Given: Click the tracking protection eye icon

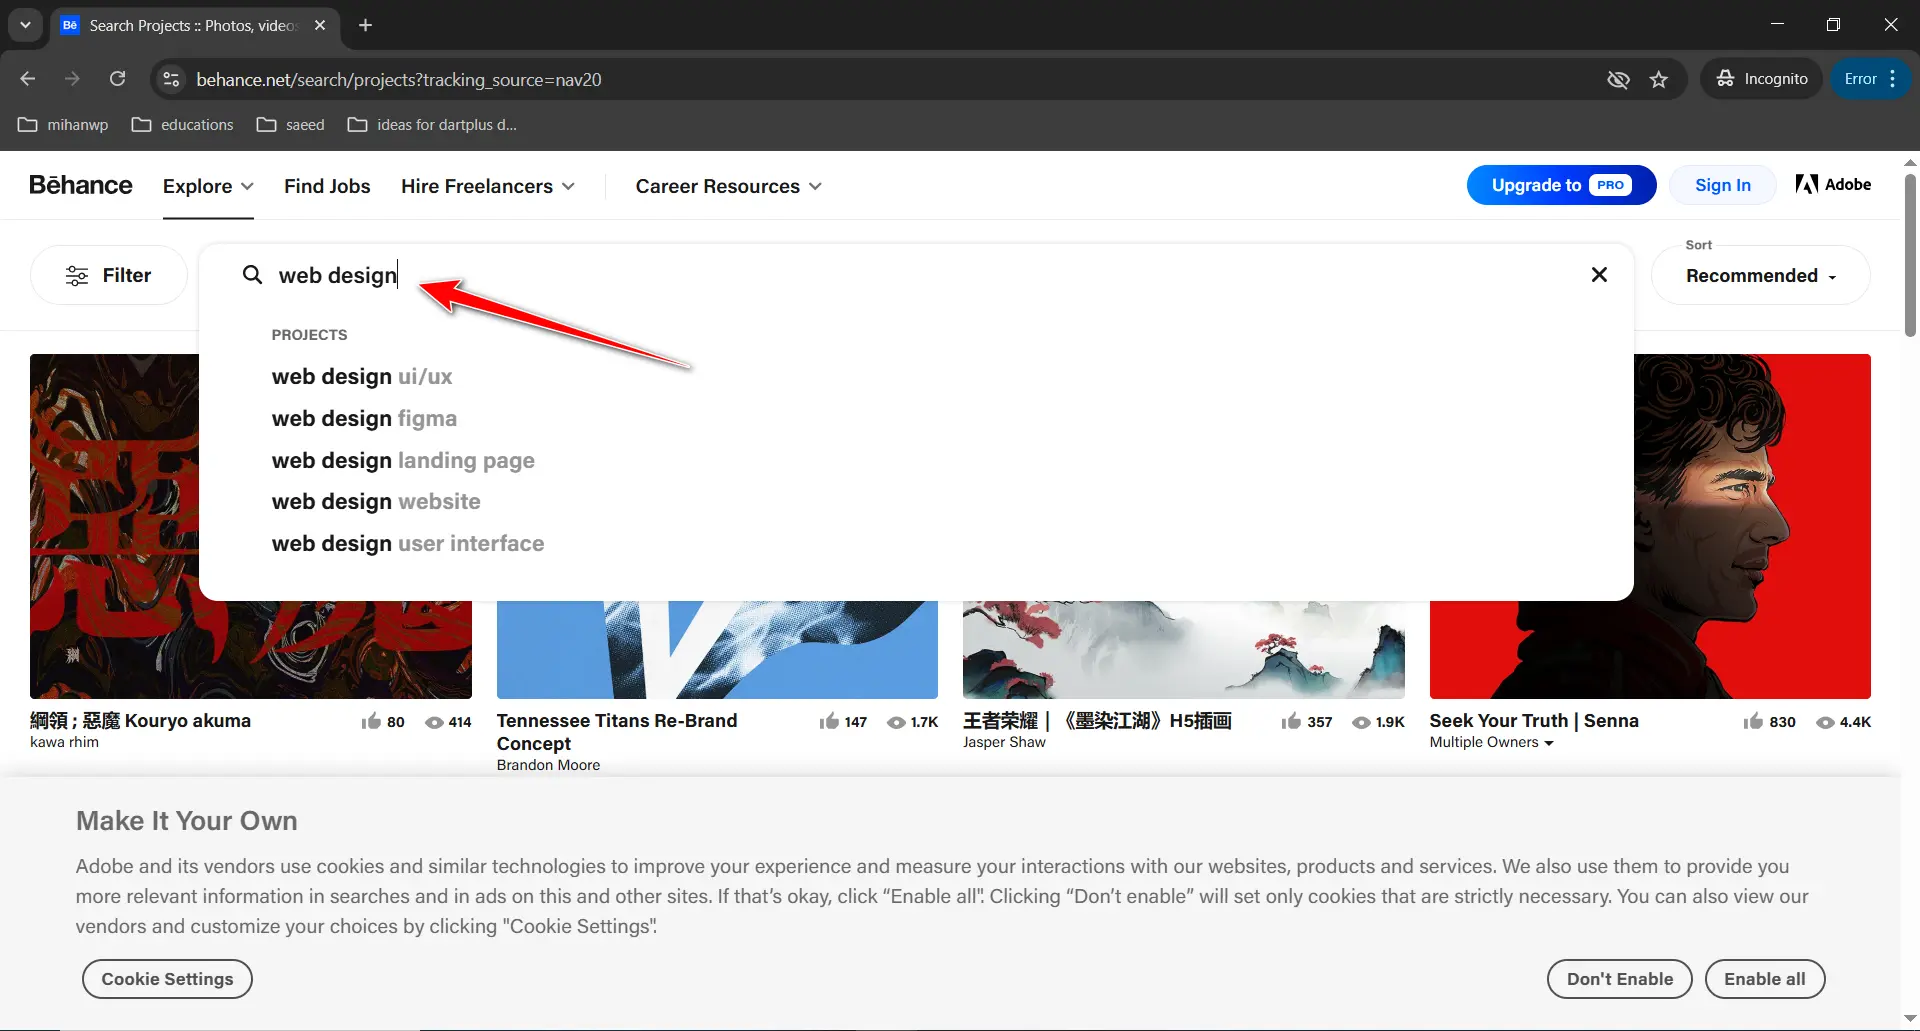Looking at the screenshot, I should point(1618,79).
